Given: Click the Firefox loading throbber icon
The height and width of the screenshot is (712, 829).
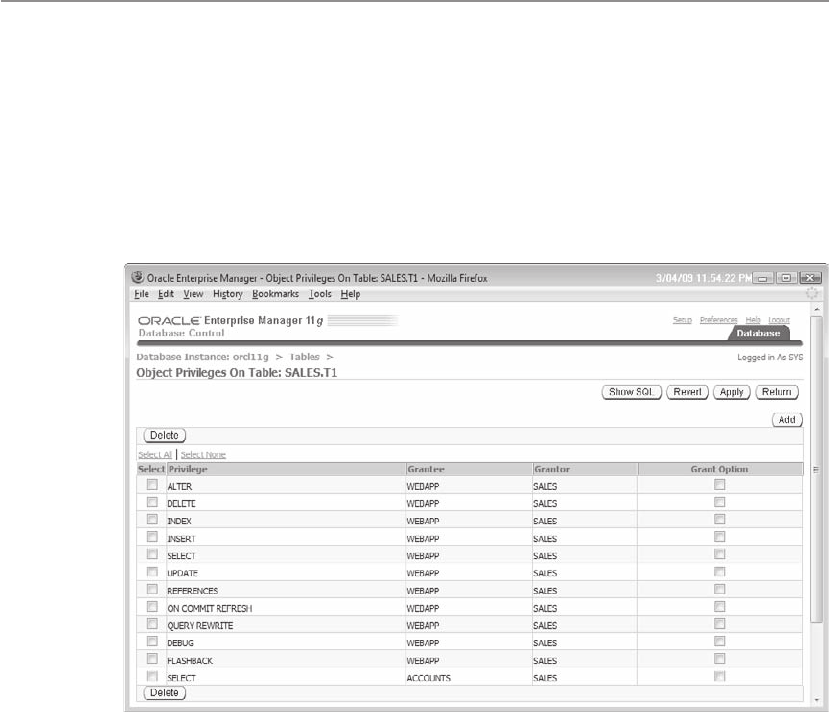Looking at the screenshot, I should pos(812,293).
